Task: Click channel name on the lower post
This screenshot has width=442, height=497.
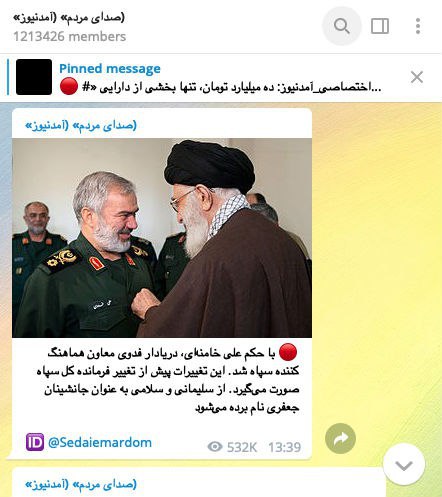Action: point(81,484)
